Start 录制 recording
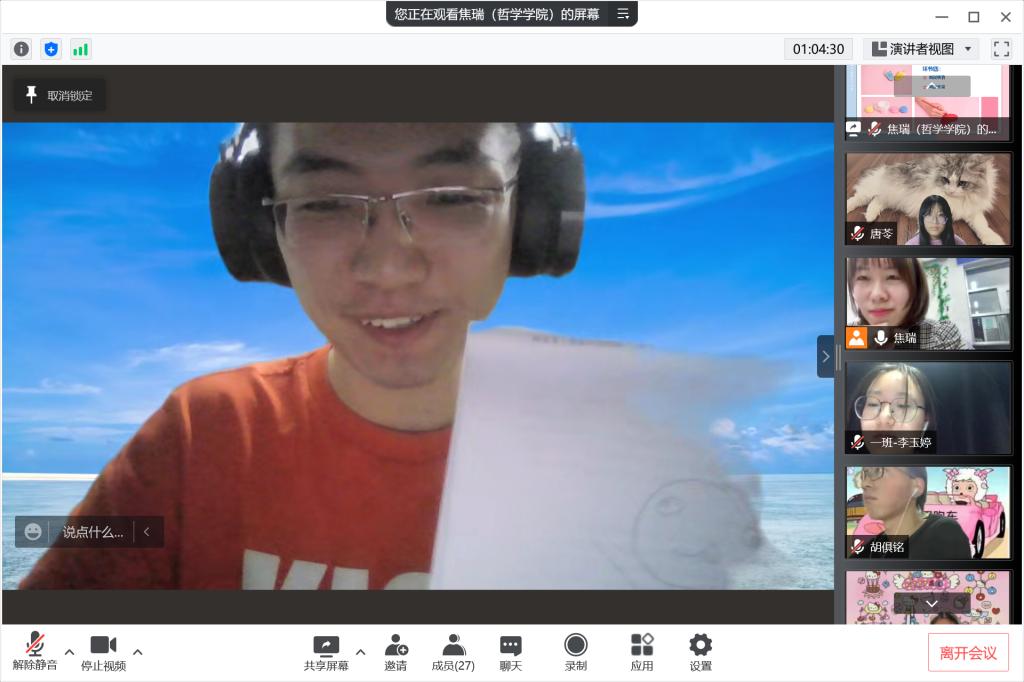Screen dimensions: 1024x682 tap(575, 652)
